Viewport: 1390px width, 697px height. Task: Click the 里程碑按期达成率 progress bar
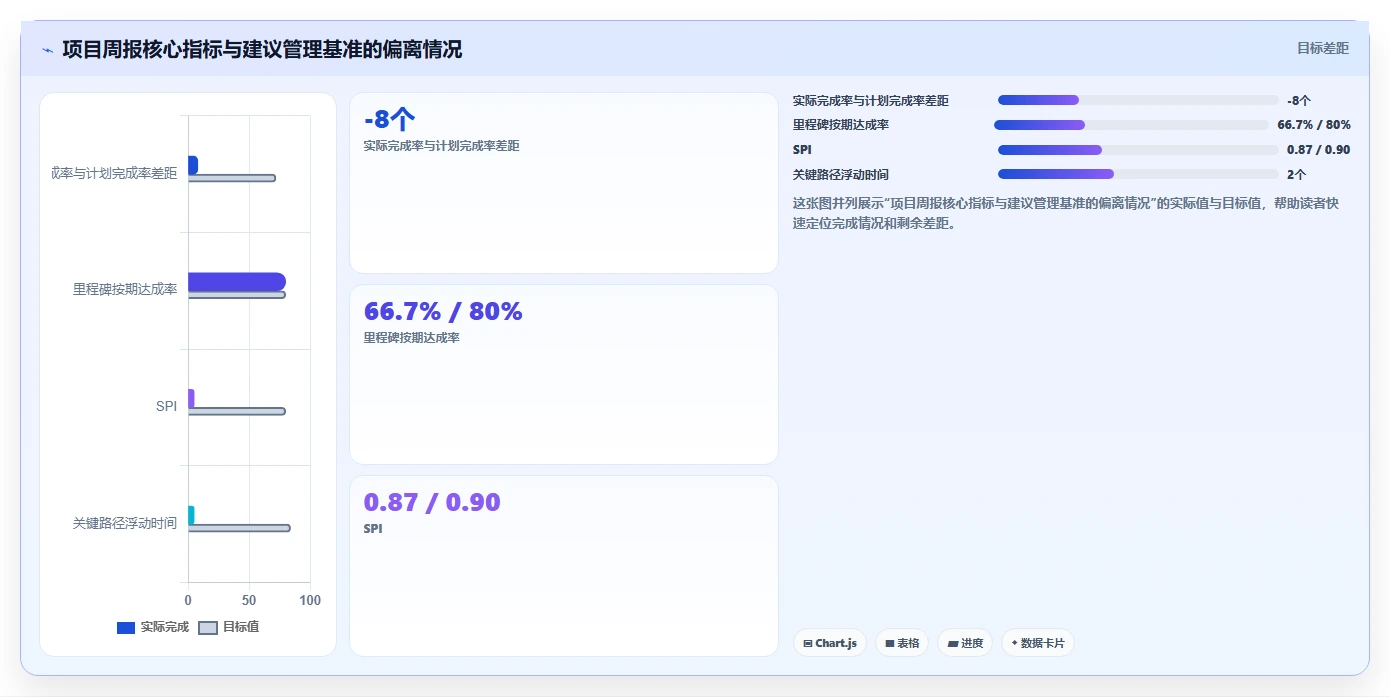pyautogui.click(x=1131, y=125)
